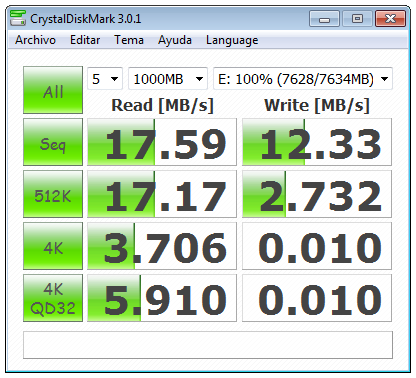Click the Seq write result 12.33

click(x=317, y=142)
